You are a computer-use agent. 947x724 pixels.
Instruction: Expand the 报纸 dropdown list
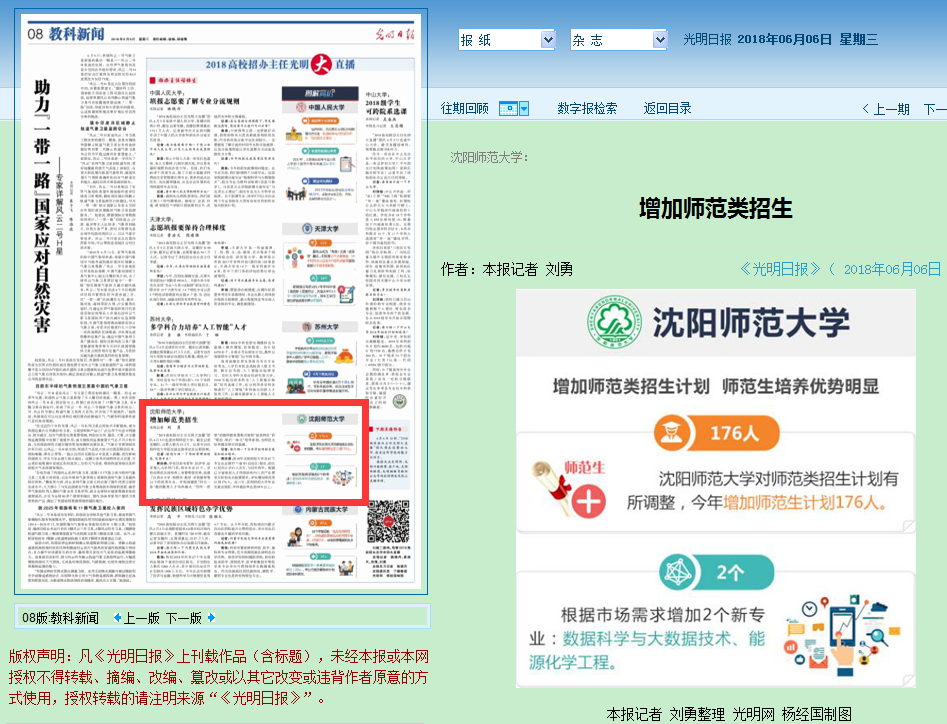[547, 40]
